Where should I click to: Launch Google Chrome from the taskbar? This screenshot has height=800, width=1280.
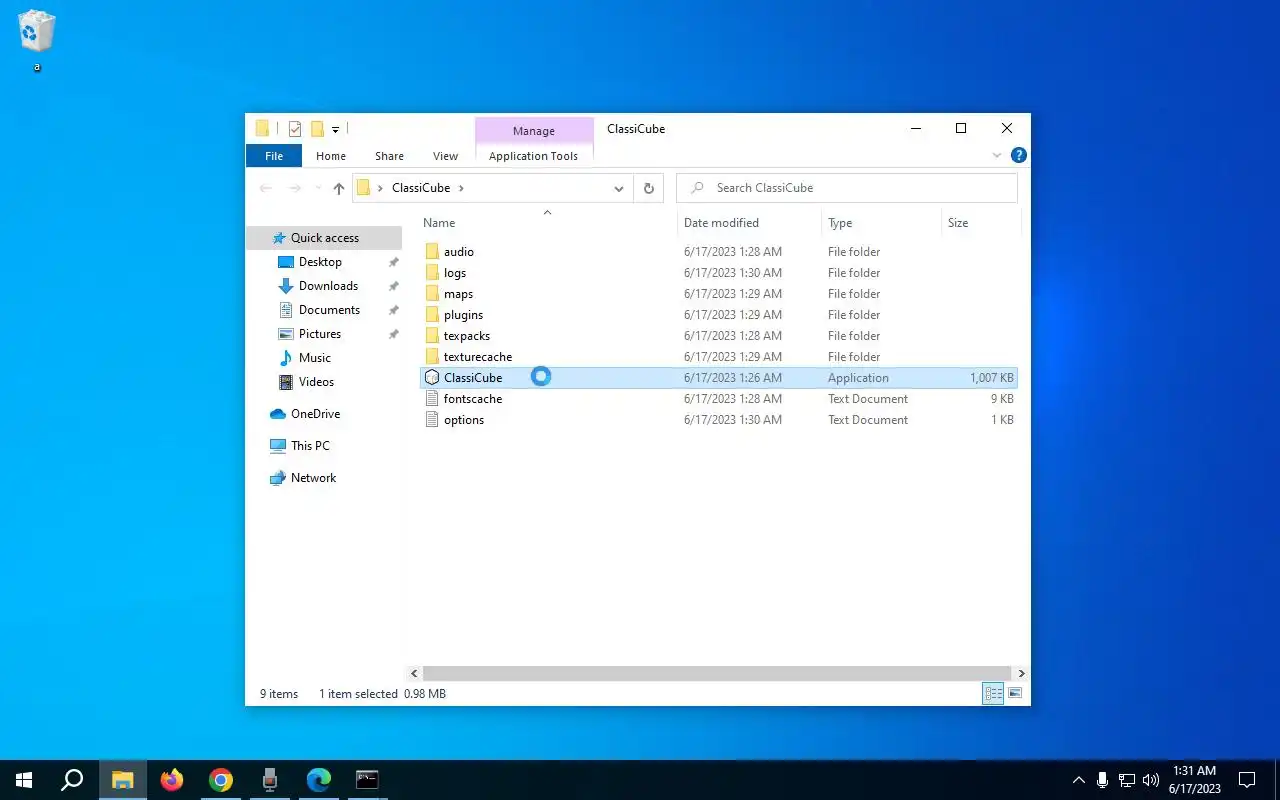[221, 780]
